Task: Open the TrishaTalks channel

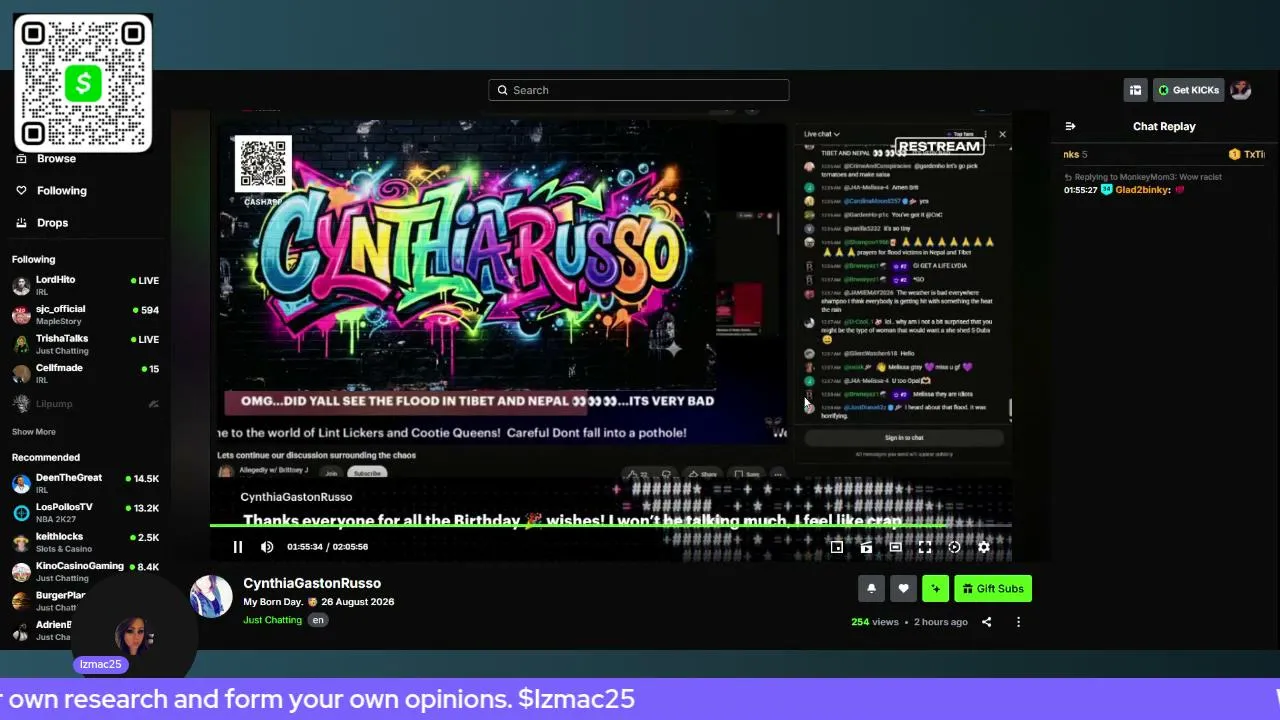Action: (85, 344)
